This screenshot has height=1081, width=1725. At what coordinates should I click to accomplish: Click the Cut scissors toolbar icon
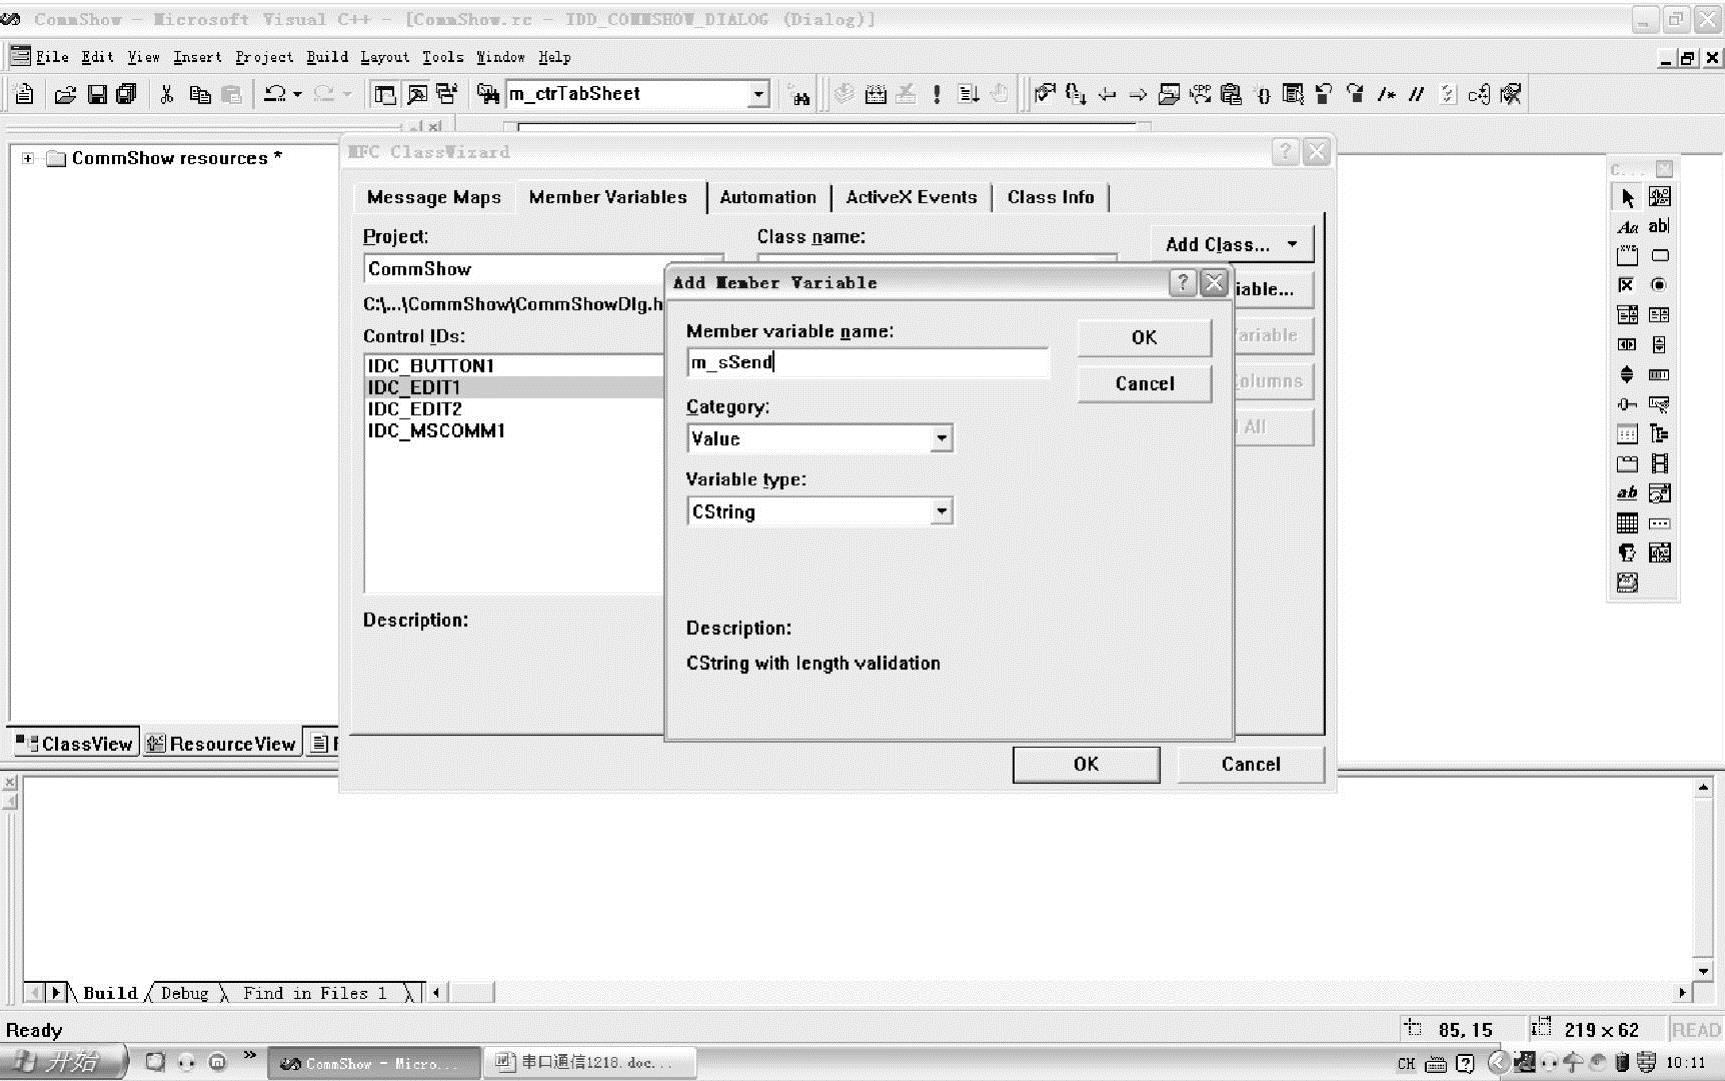(167, 94)
